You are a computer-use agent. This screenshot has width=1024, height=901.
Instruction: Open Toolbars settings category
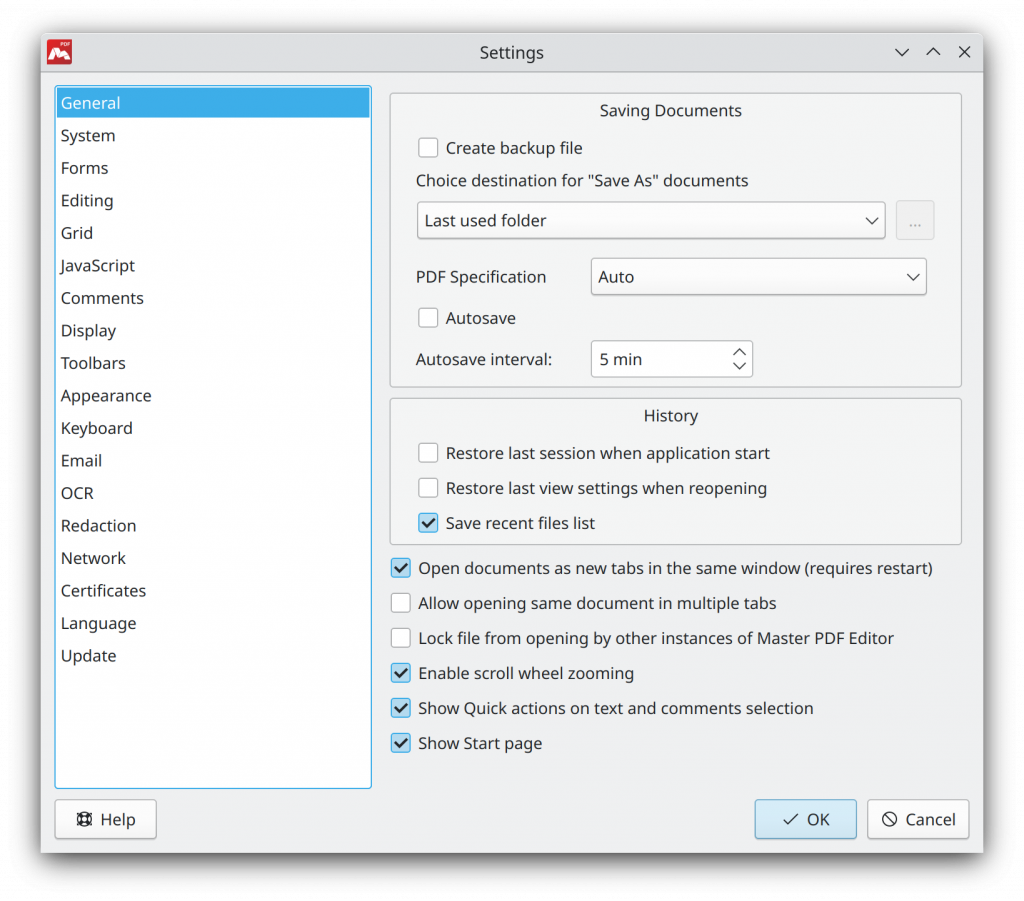[214, 363]
